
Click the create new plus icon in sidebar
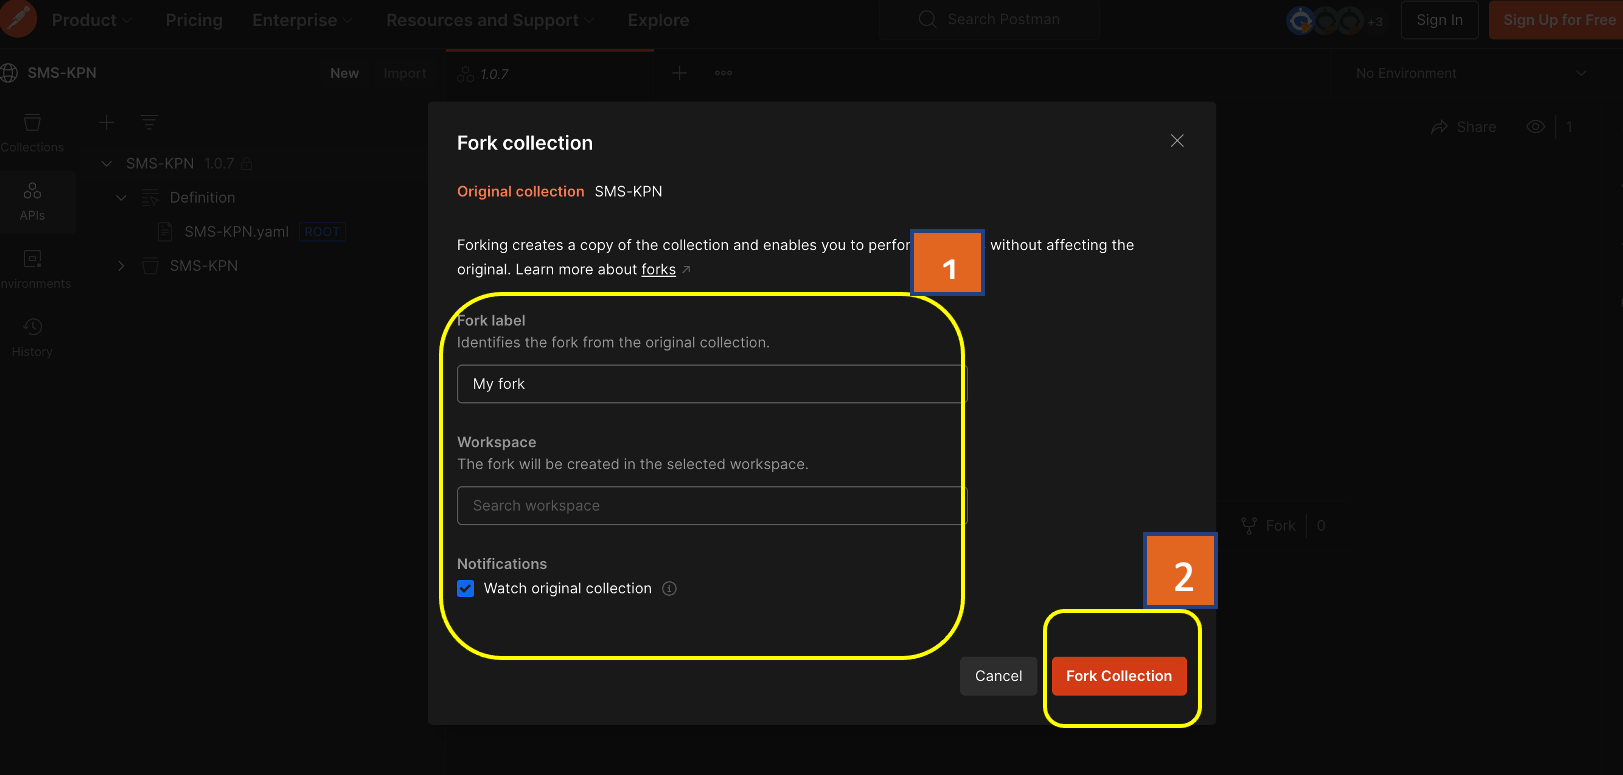(x=106, y=122)
